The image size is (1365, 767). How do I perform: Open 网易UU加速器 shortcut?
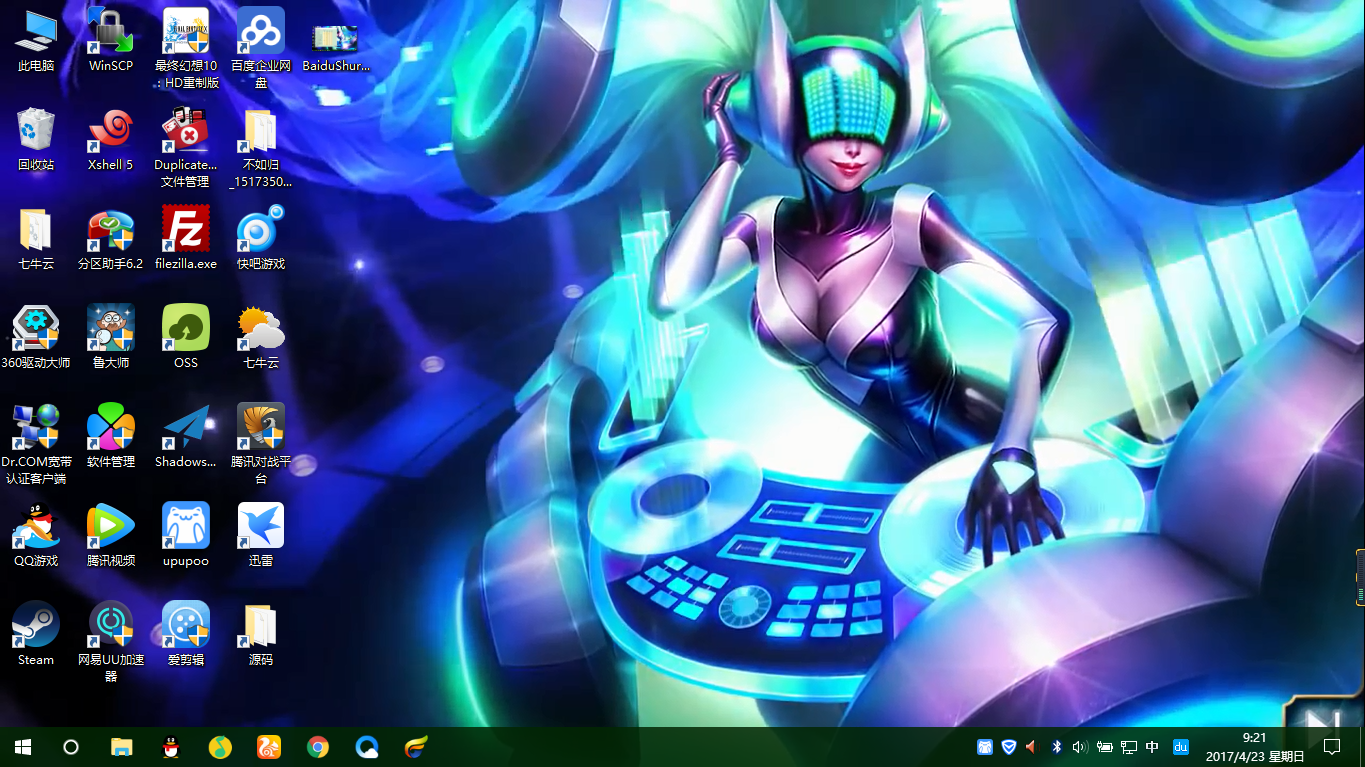click(111, 642)
